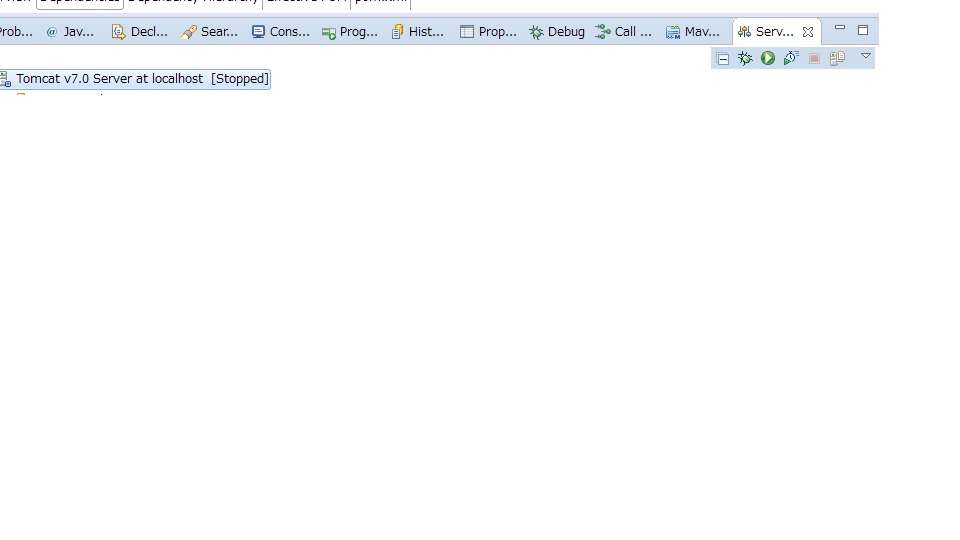
Task: Switch to the Properties tab
Action: 488,32
